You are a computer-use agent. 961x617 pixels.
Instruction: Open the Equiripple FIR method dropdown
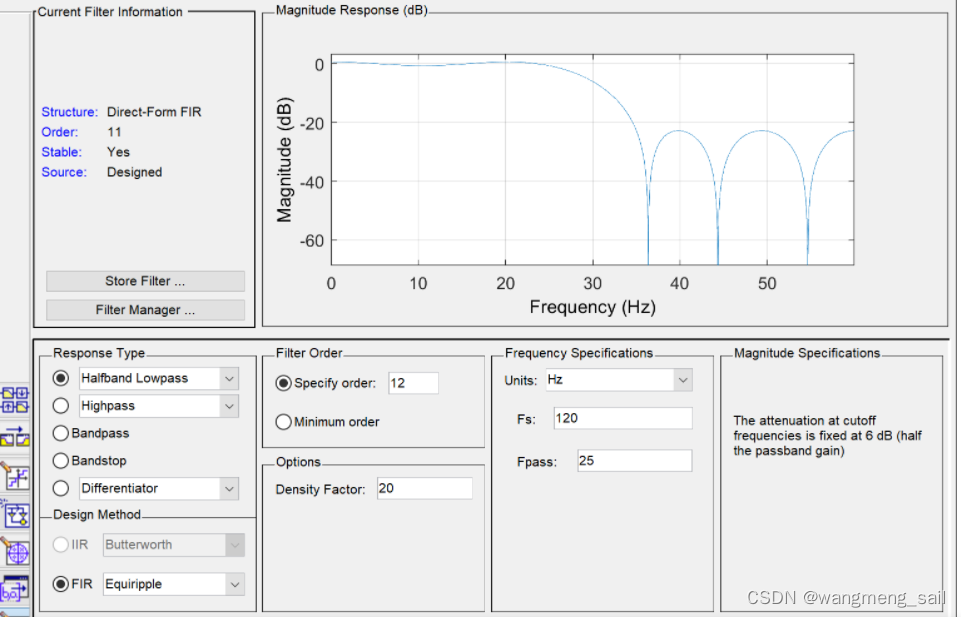[x=235, y=585]
